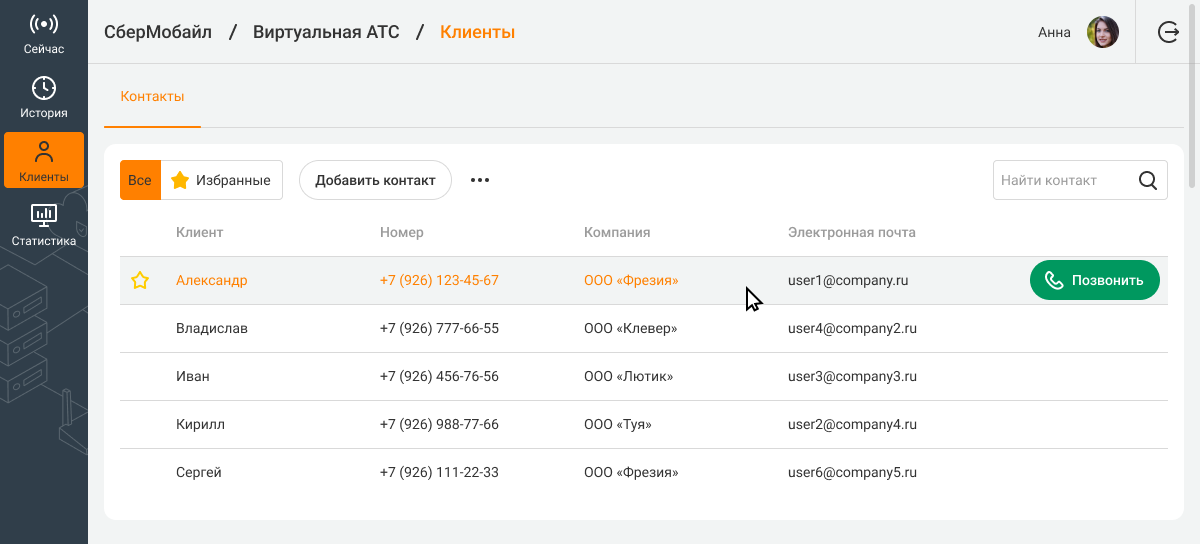Select Владислав contact row
The width and height of the screenshot is (1200, 544).
click(212, 329)
